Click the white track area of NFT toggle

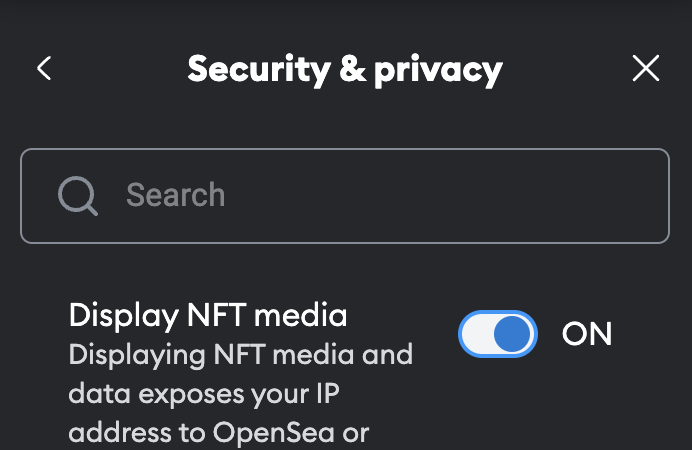point(478,334)
